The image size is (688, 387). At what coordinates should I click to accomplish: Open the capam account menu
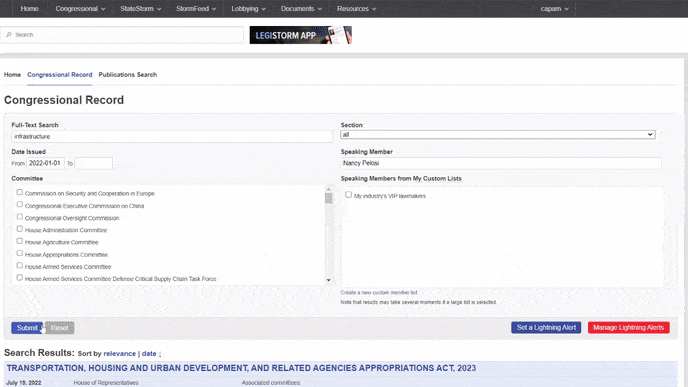click(x=555, y=8)
